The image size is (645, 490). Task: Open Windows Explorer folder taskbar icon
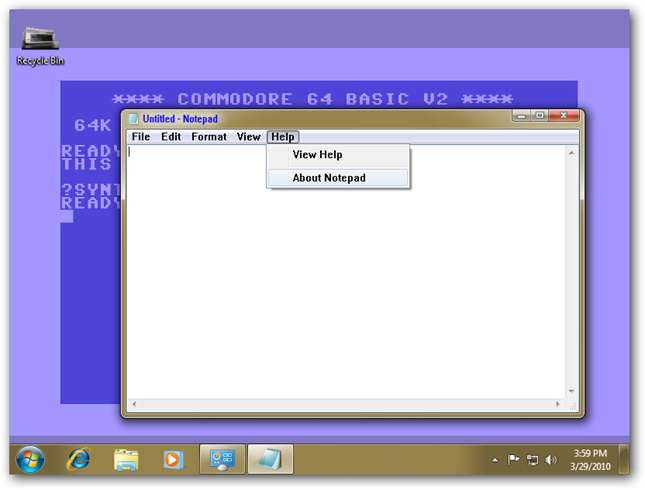click(126, 460)
